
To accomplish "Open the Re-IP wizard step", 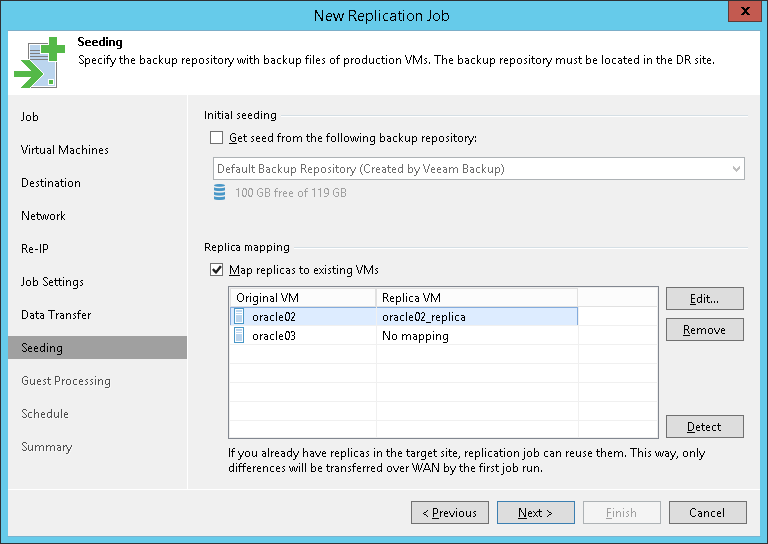I will click(x=35, y=249).
